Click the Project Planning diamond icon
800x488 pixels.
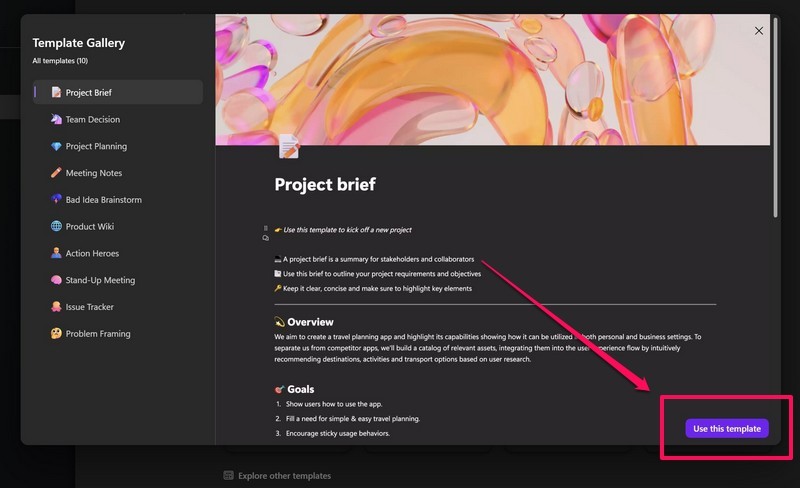56,146
